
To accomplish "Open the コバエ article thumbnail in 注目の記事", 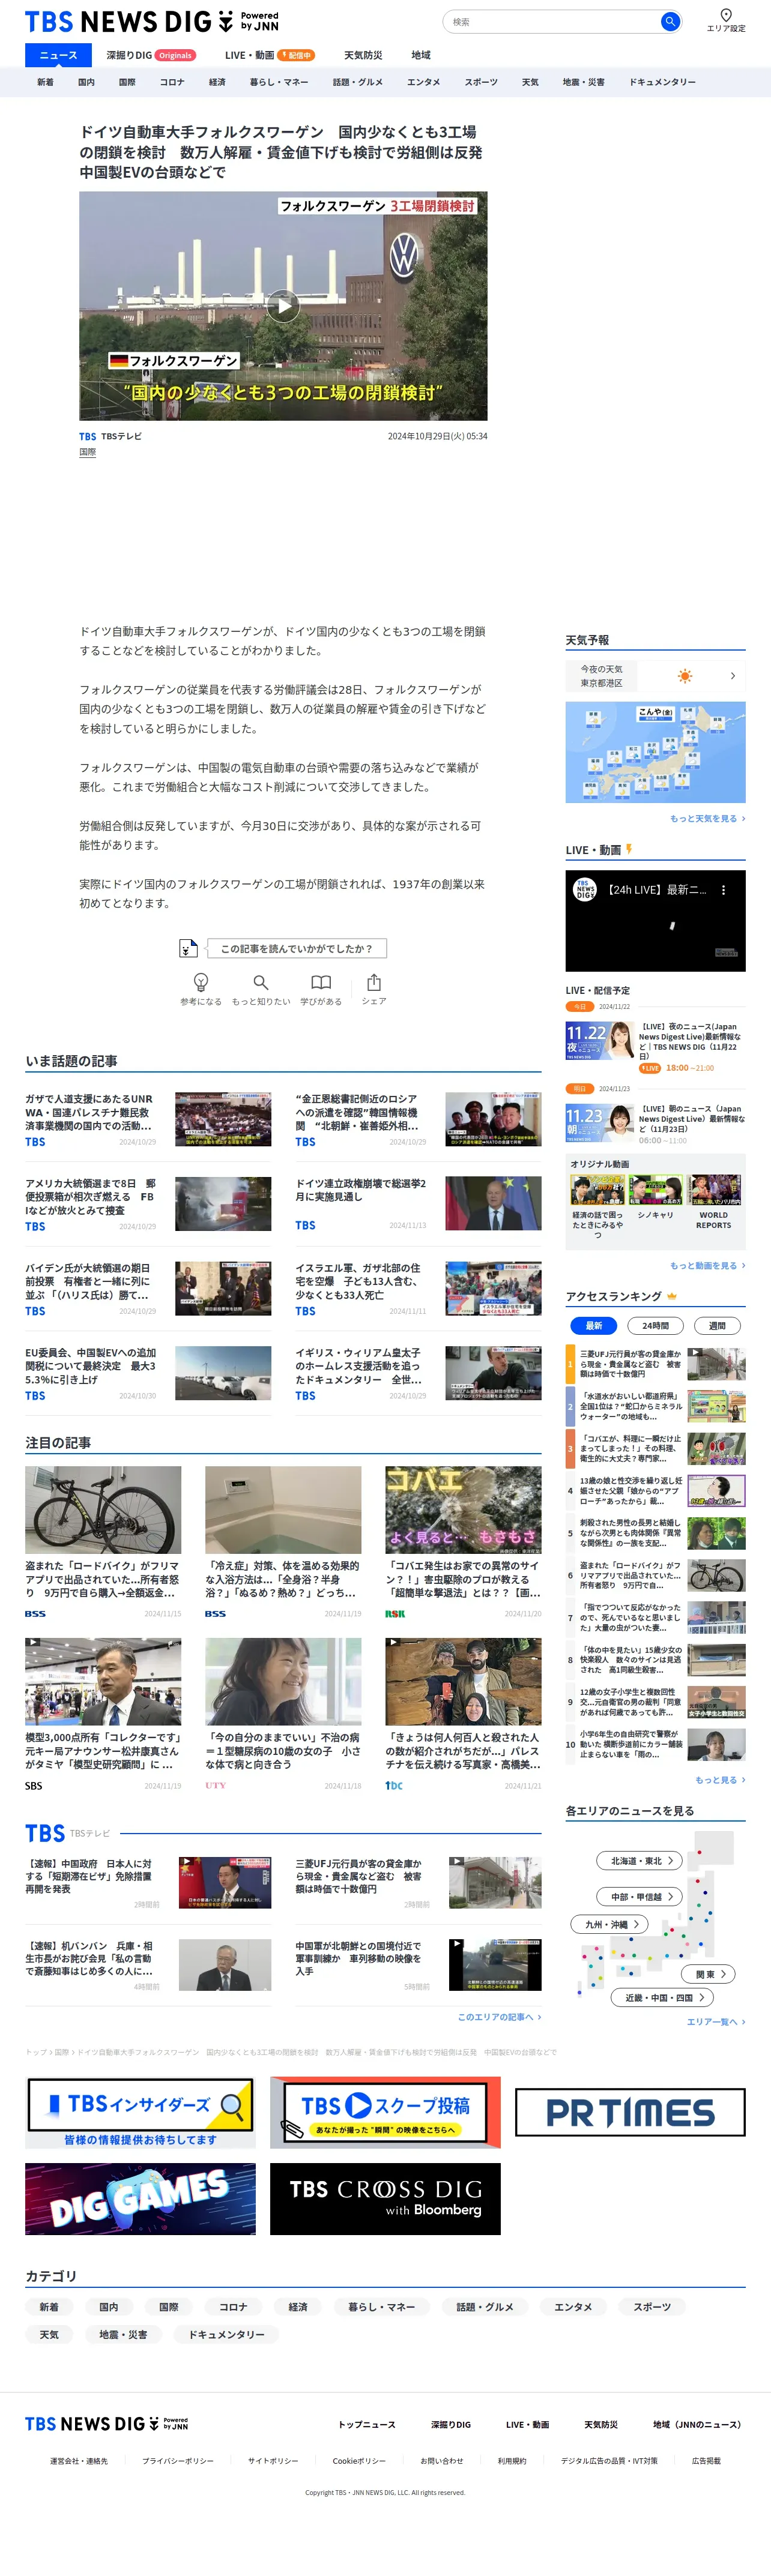I will [x=463, y=1510].
